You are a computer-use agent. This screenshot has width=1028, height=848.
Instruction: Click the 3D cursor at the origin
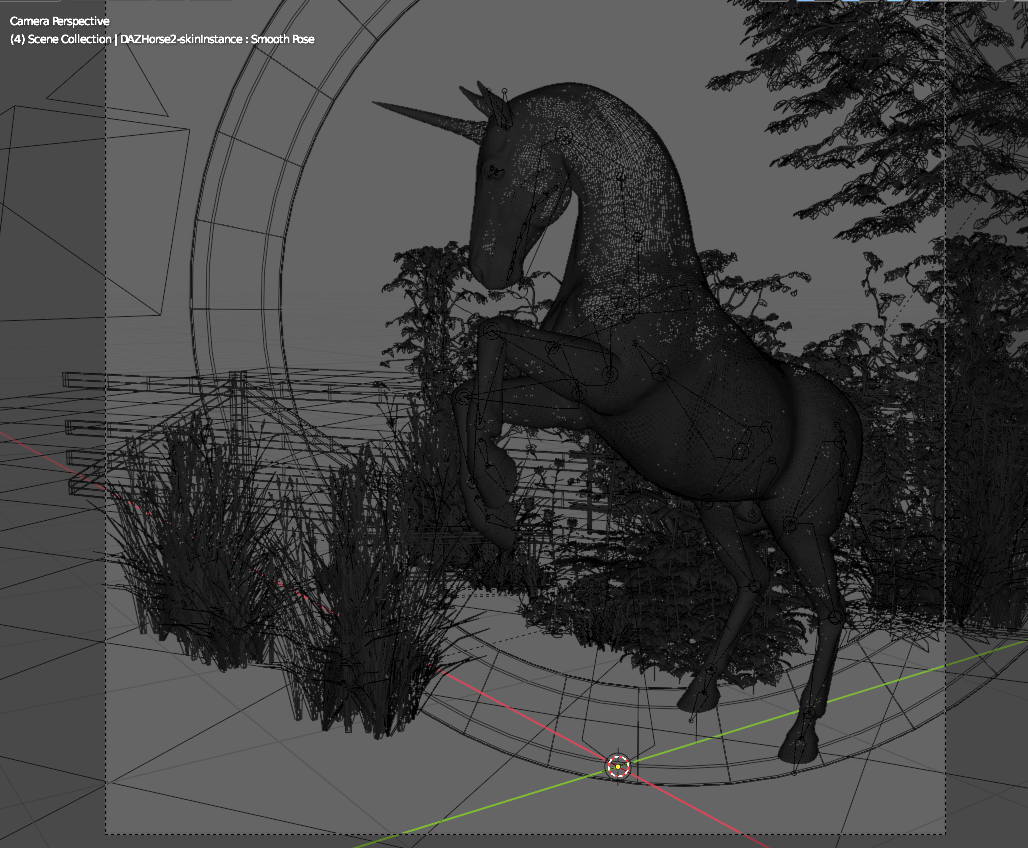[618, 766]
